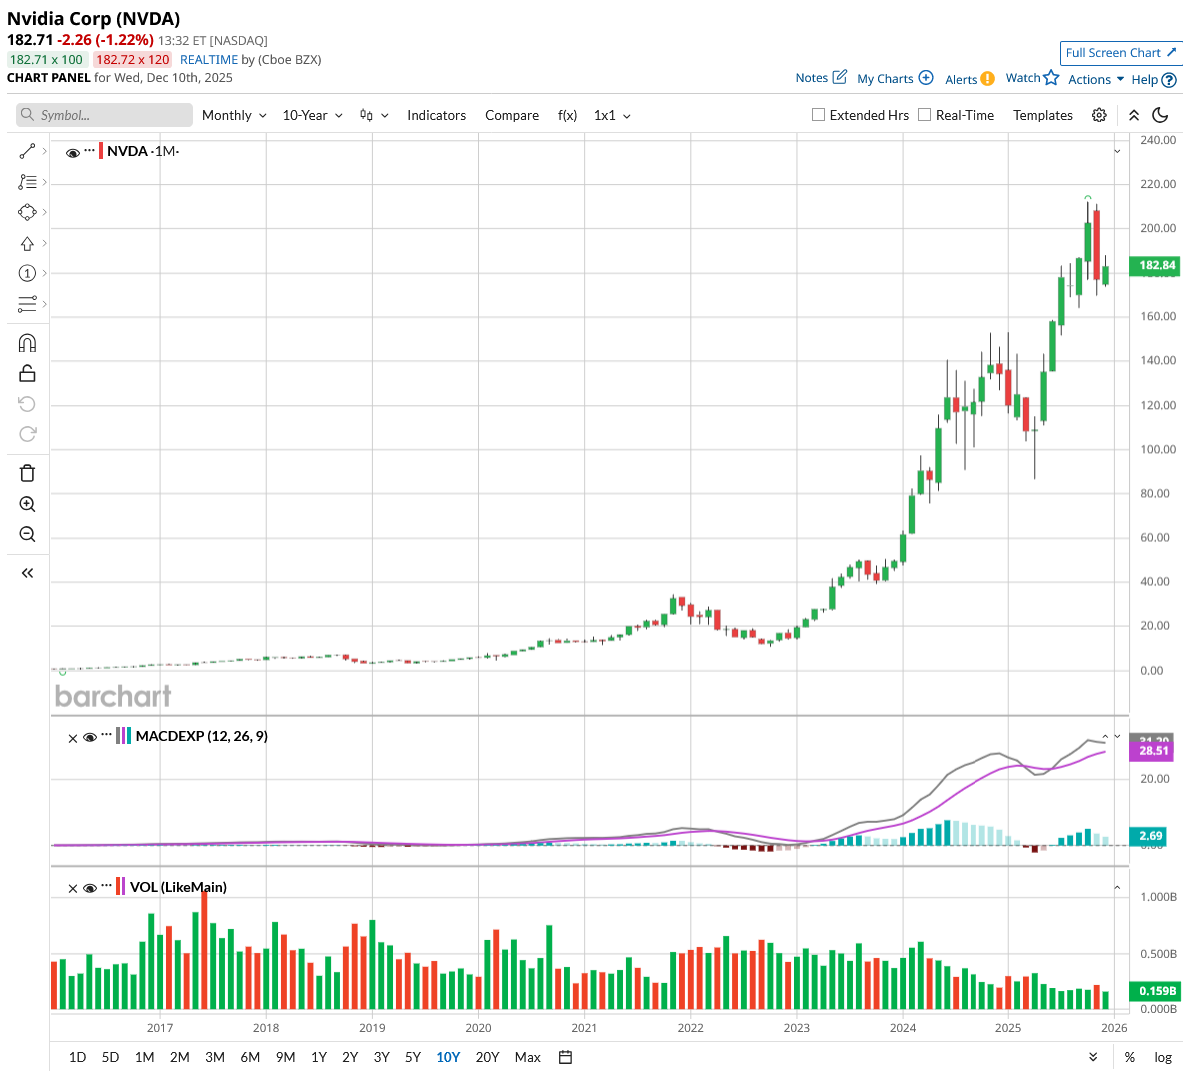This screenshot has width=1183, height=1071.
Task: Open the 1x1 grid layout dropdown
Action: click(x=612, y=115)
